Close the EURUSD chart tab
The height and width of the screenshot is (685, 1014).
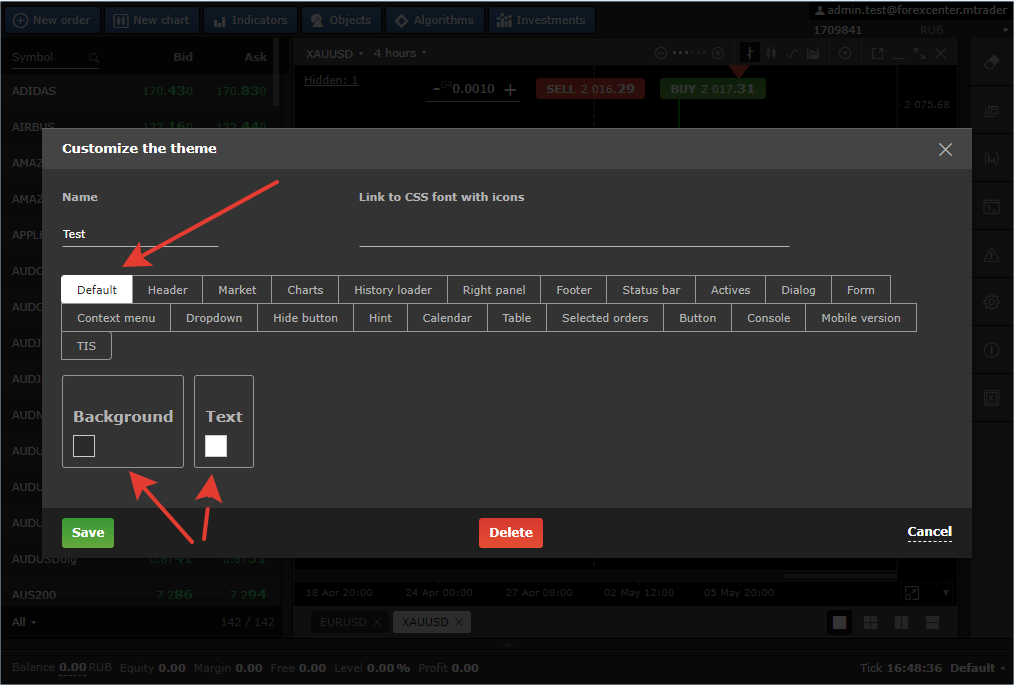[377, 622]
